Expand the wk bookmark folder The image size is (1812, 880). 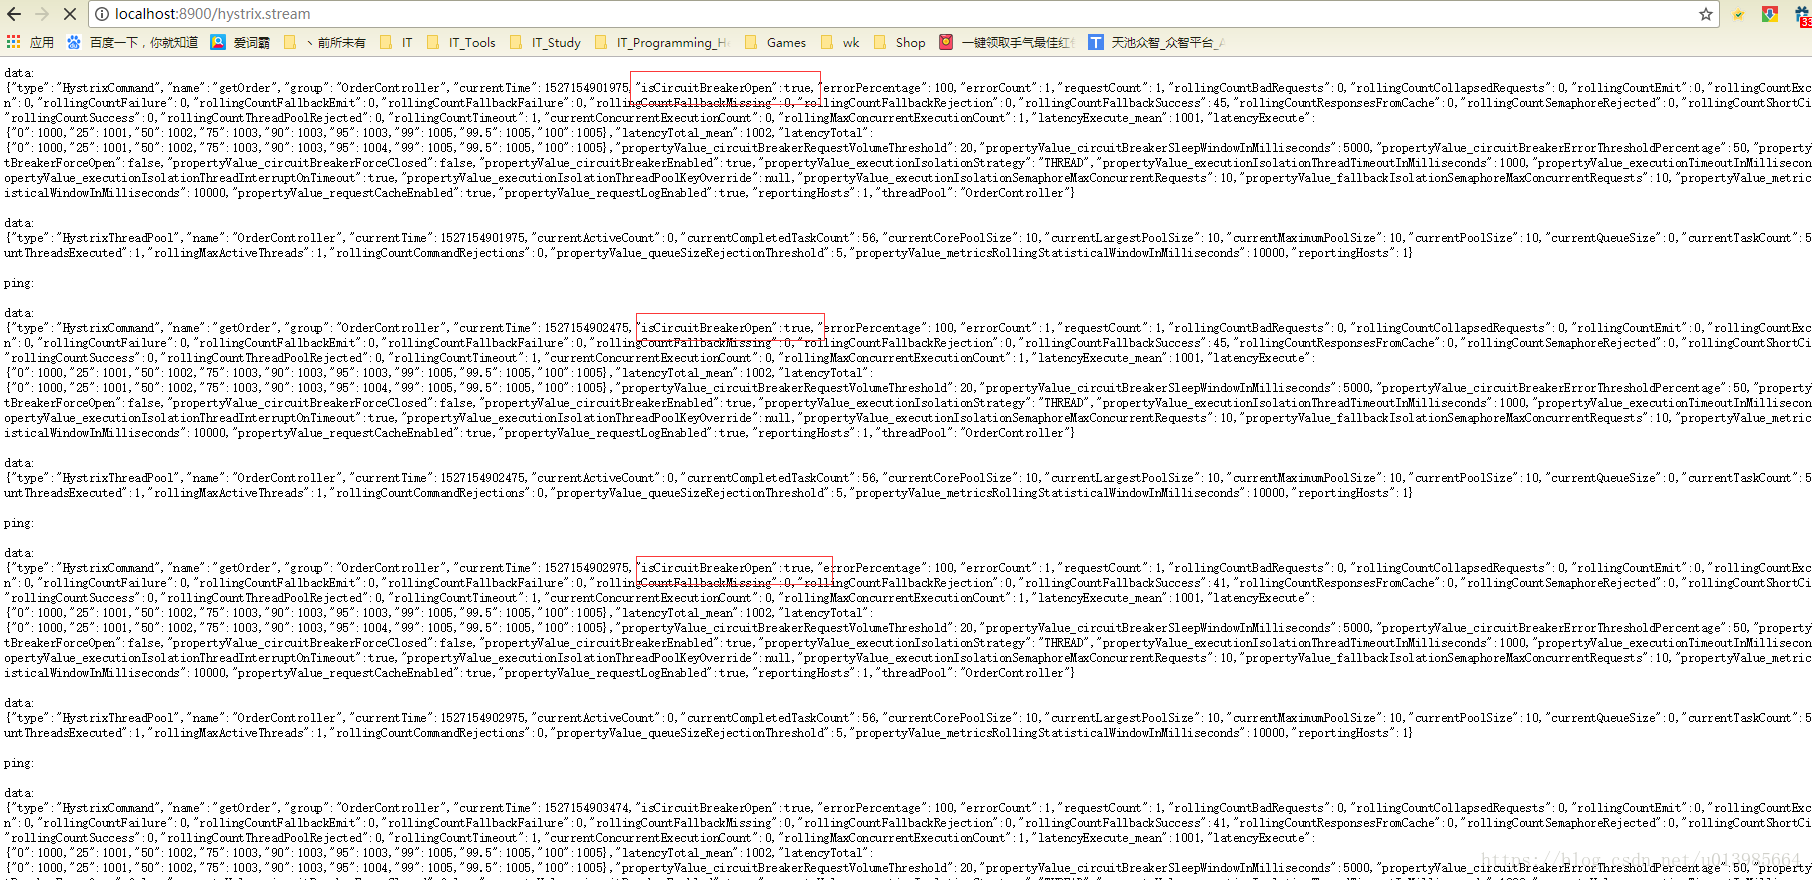840,42
